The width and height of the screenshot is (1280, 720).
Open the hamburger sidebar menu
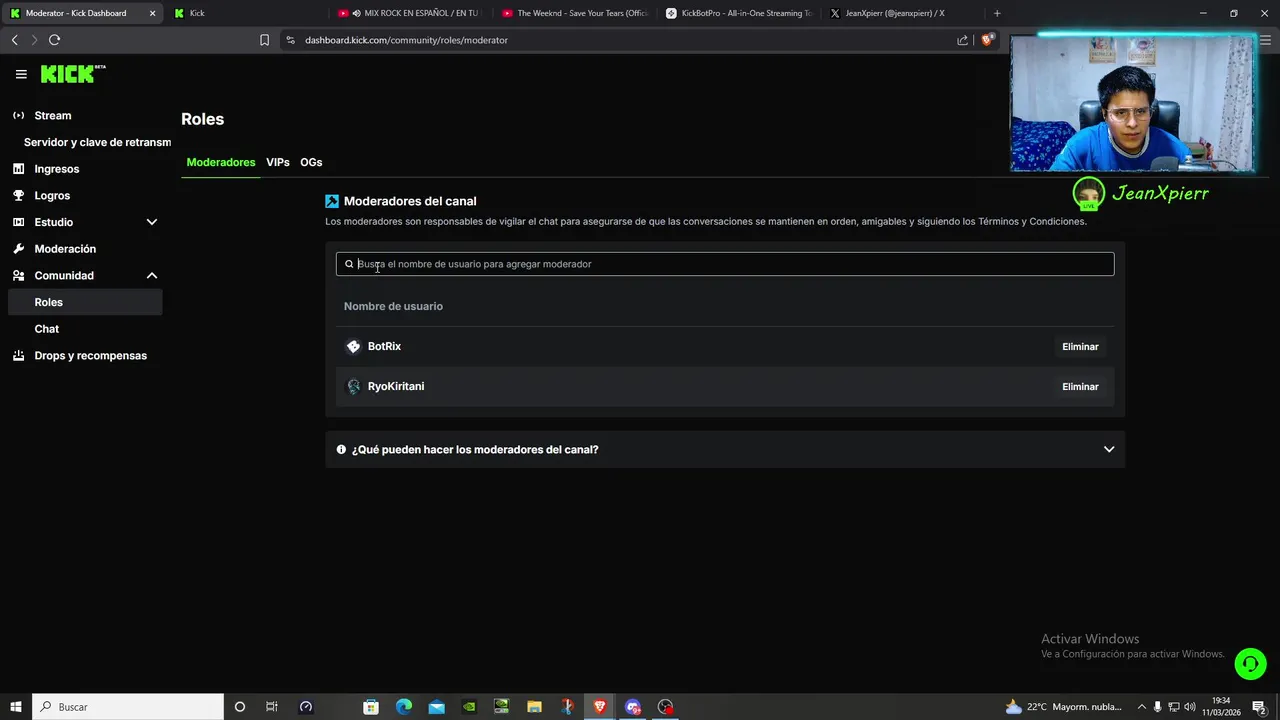pyautogui.click(x=21, y=74)
